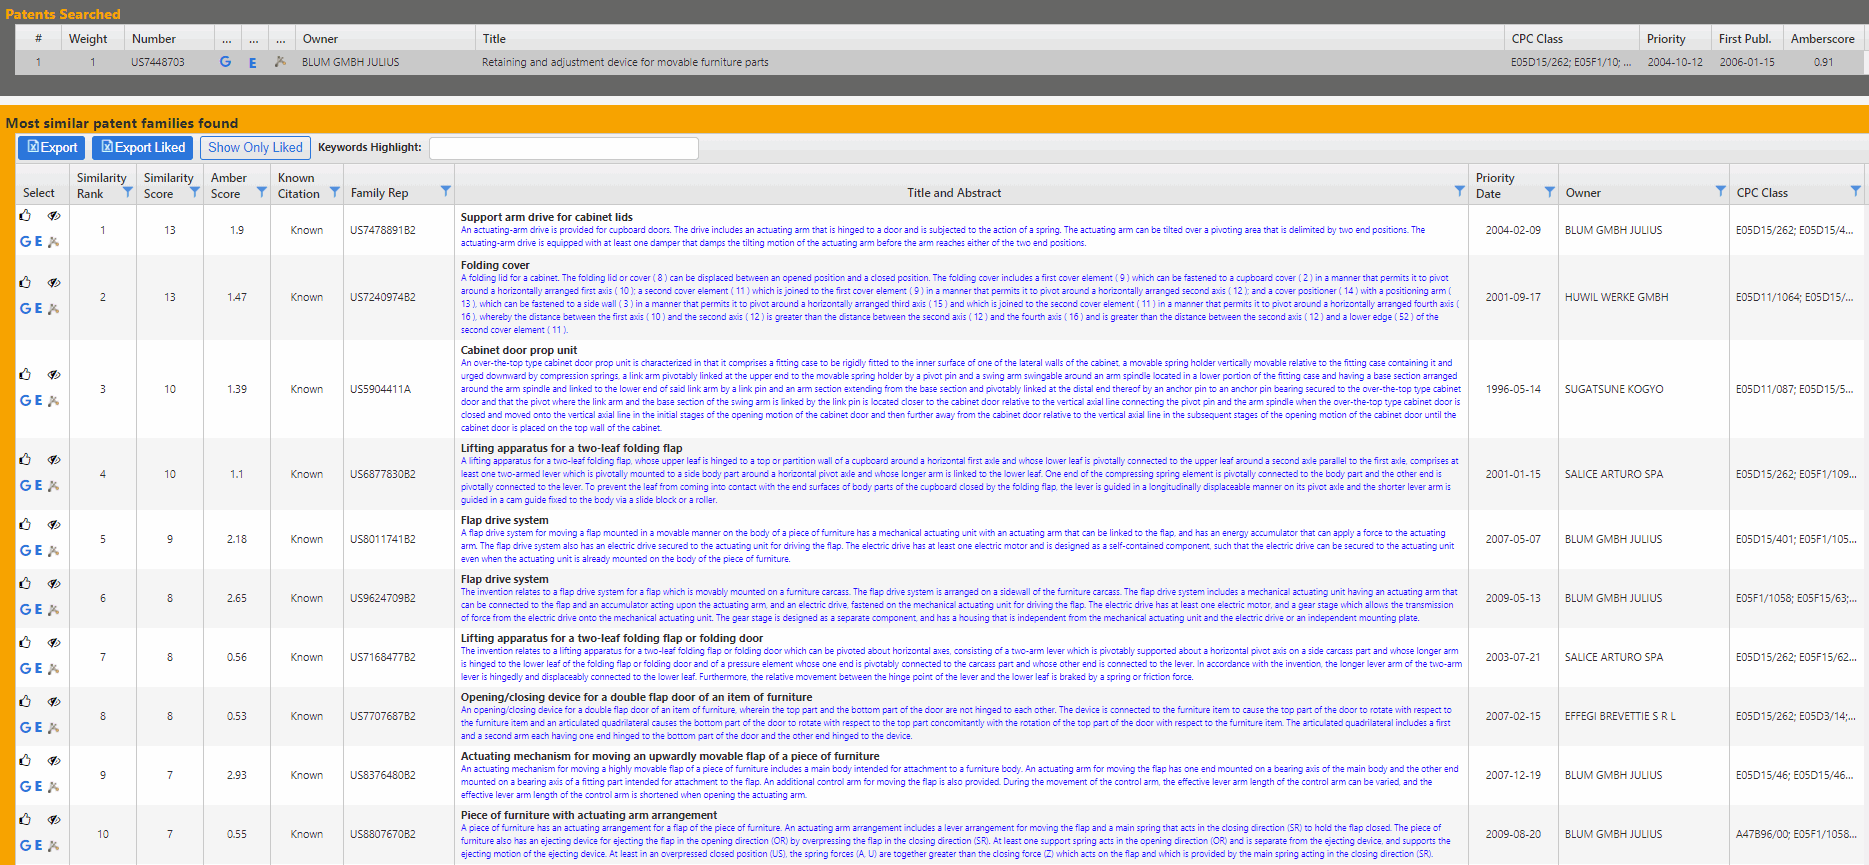Sort searched patents by Number header
This screenshot has width=1869, height=865.
[154, 39]
